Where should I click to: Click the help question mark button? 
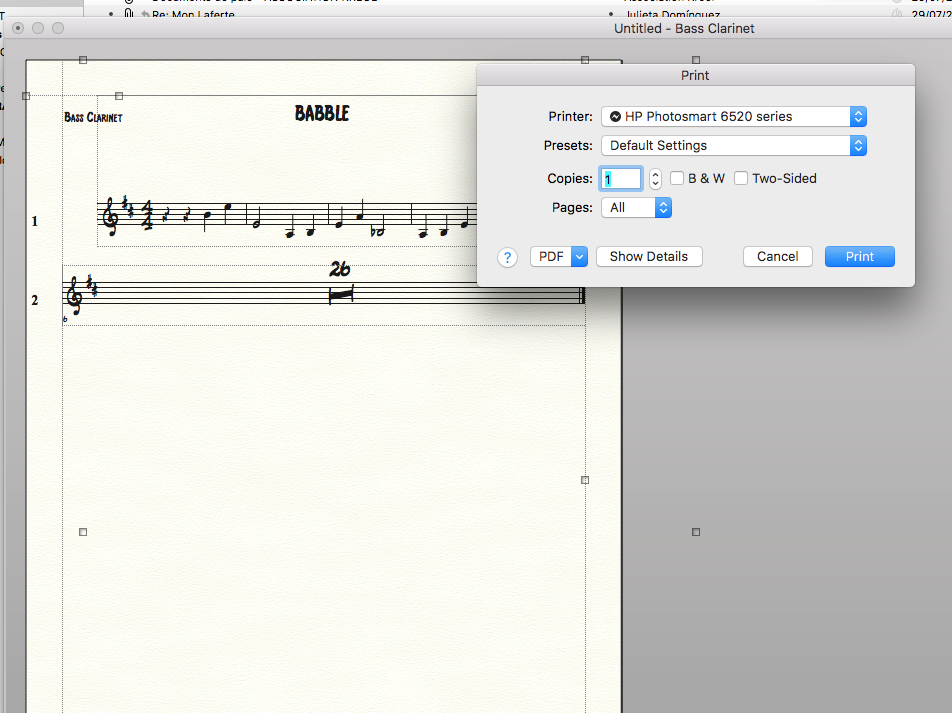pyautogui.click(x=508, y=257)
